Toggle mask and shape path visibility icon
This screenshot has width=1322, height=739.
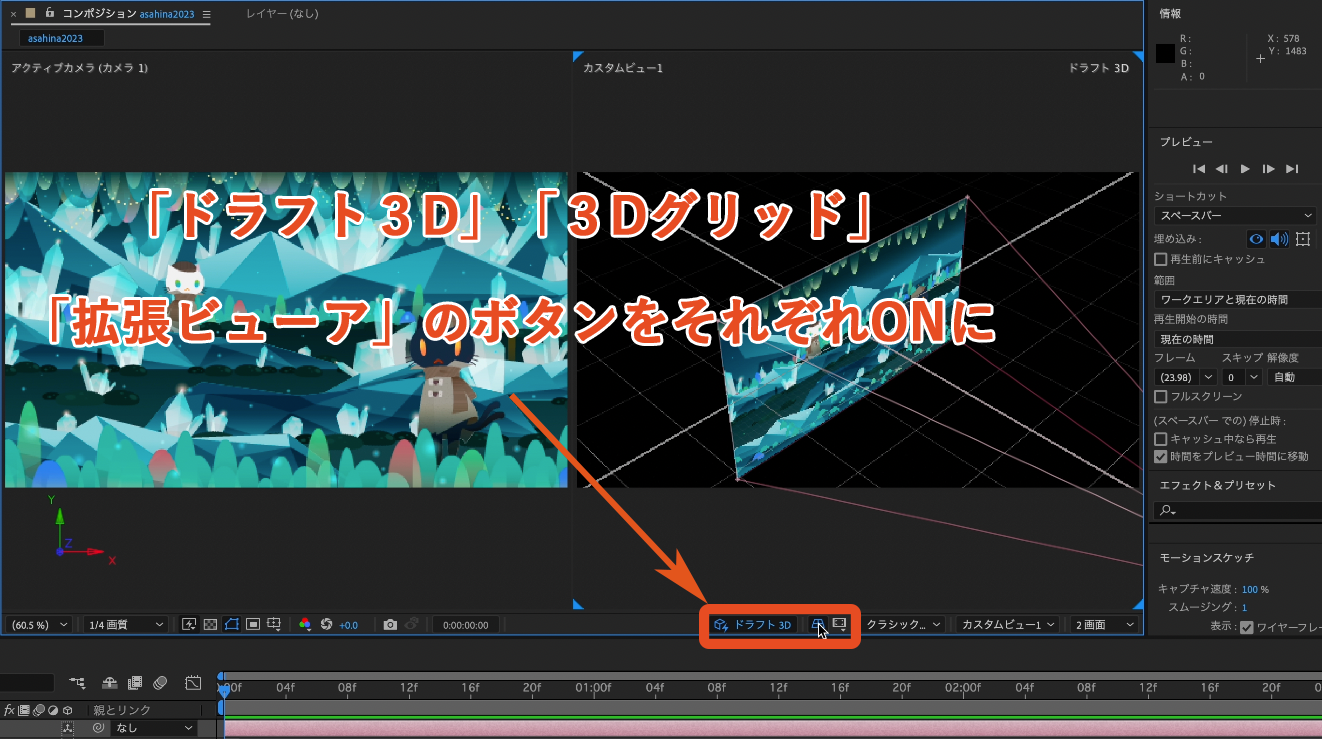point(232,625)
